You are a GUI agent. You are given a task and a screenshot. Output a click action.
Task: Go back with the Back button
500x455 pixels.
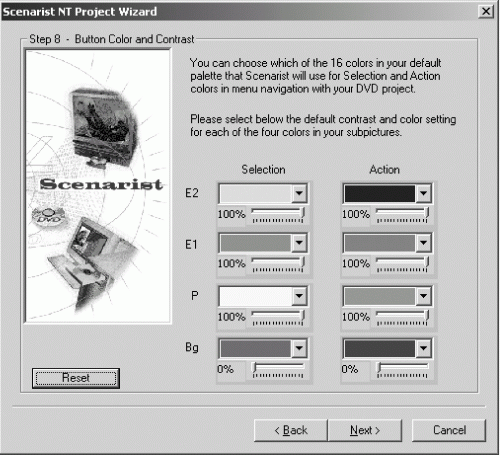[291, 430]
